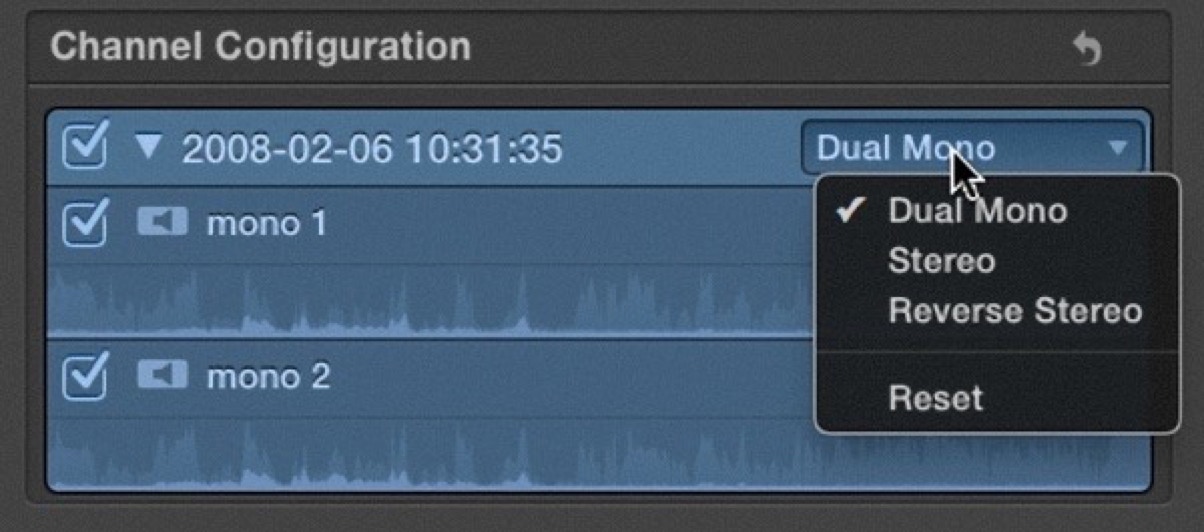Viewport: 1204px width, 532px height.
Task: Select the mono 1 waveform
Action: (430, 302)
